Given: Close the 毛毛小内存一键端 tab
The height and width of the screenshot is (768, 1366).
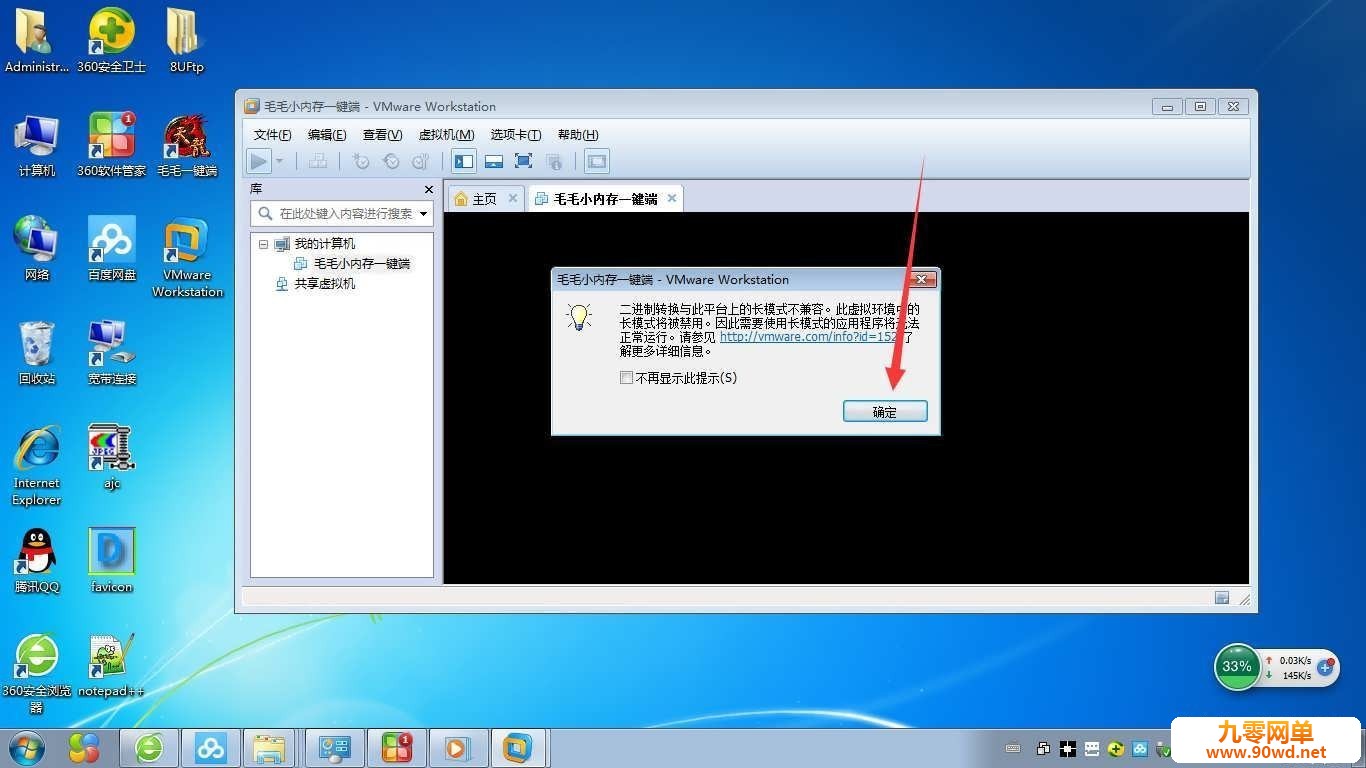Looking at the screenshot, I should [672, 198].
